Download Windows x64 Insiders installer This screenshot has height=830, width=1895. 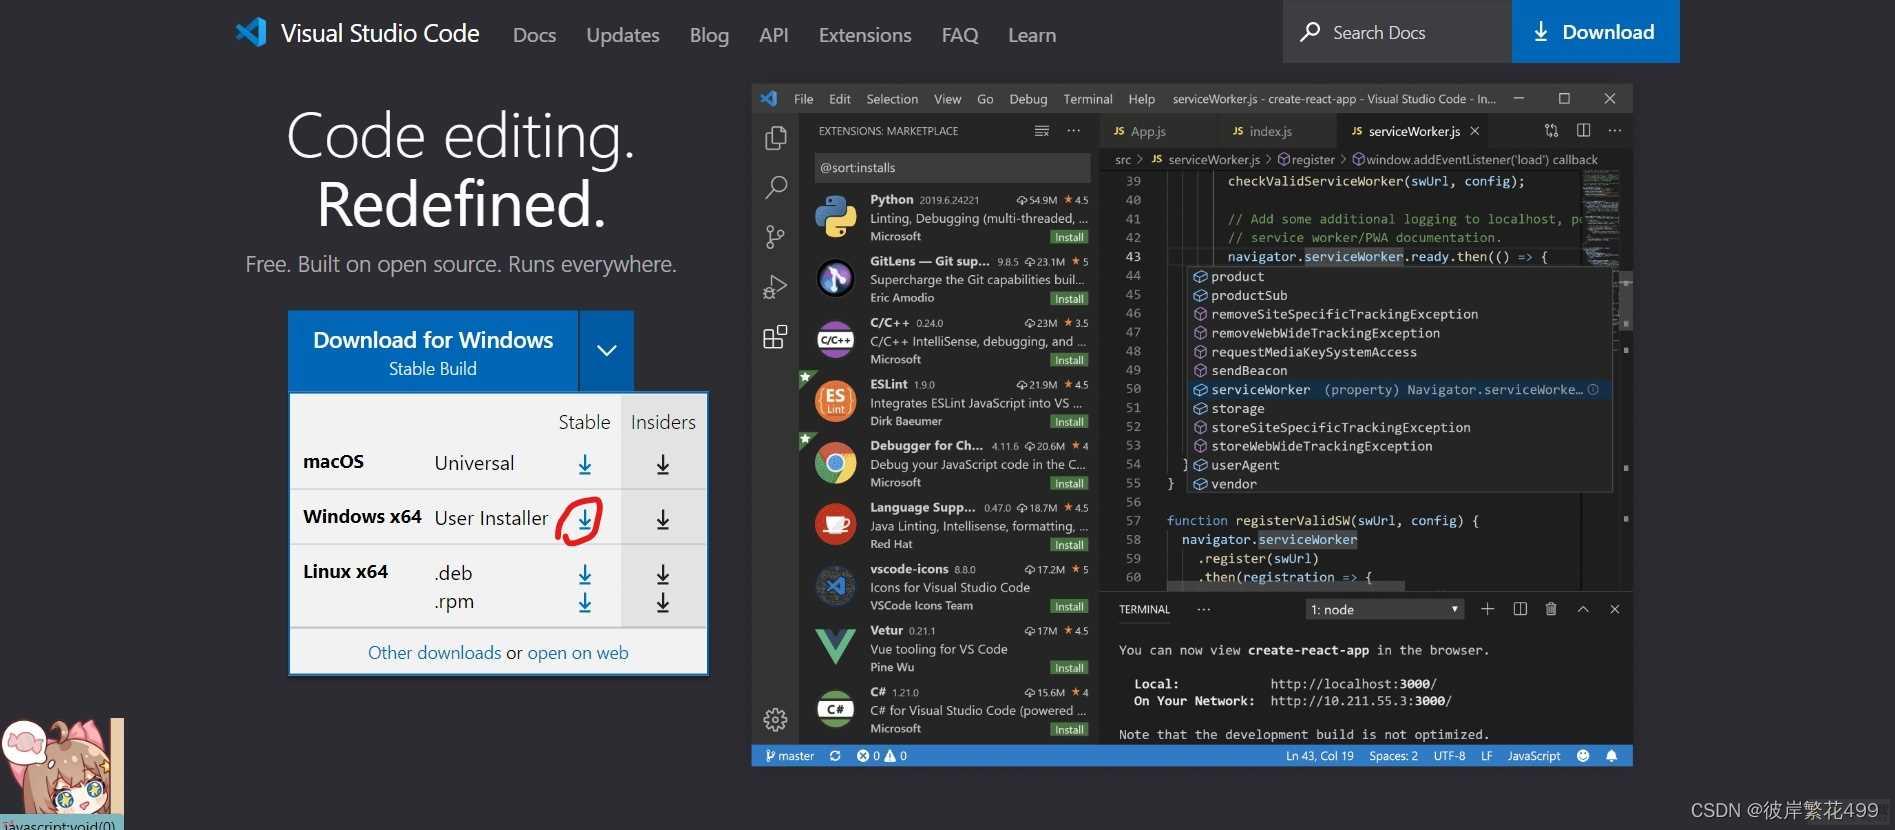663,520
